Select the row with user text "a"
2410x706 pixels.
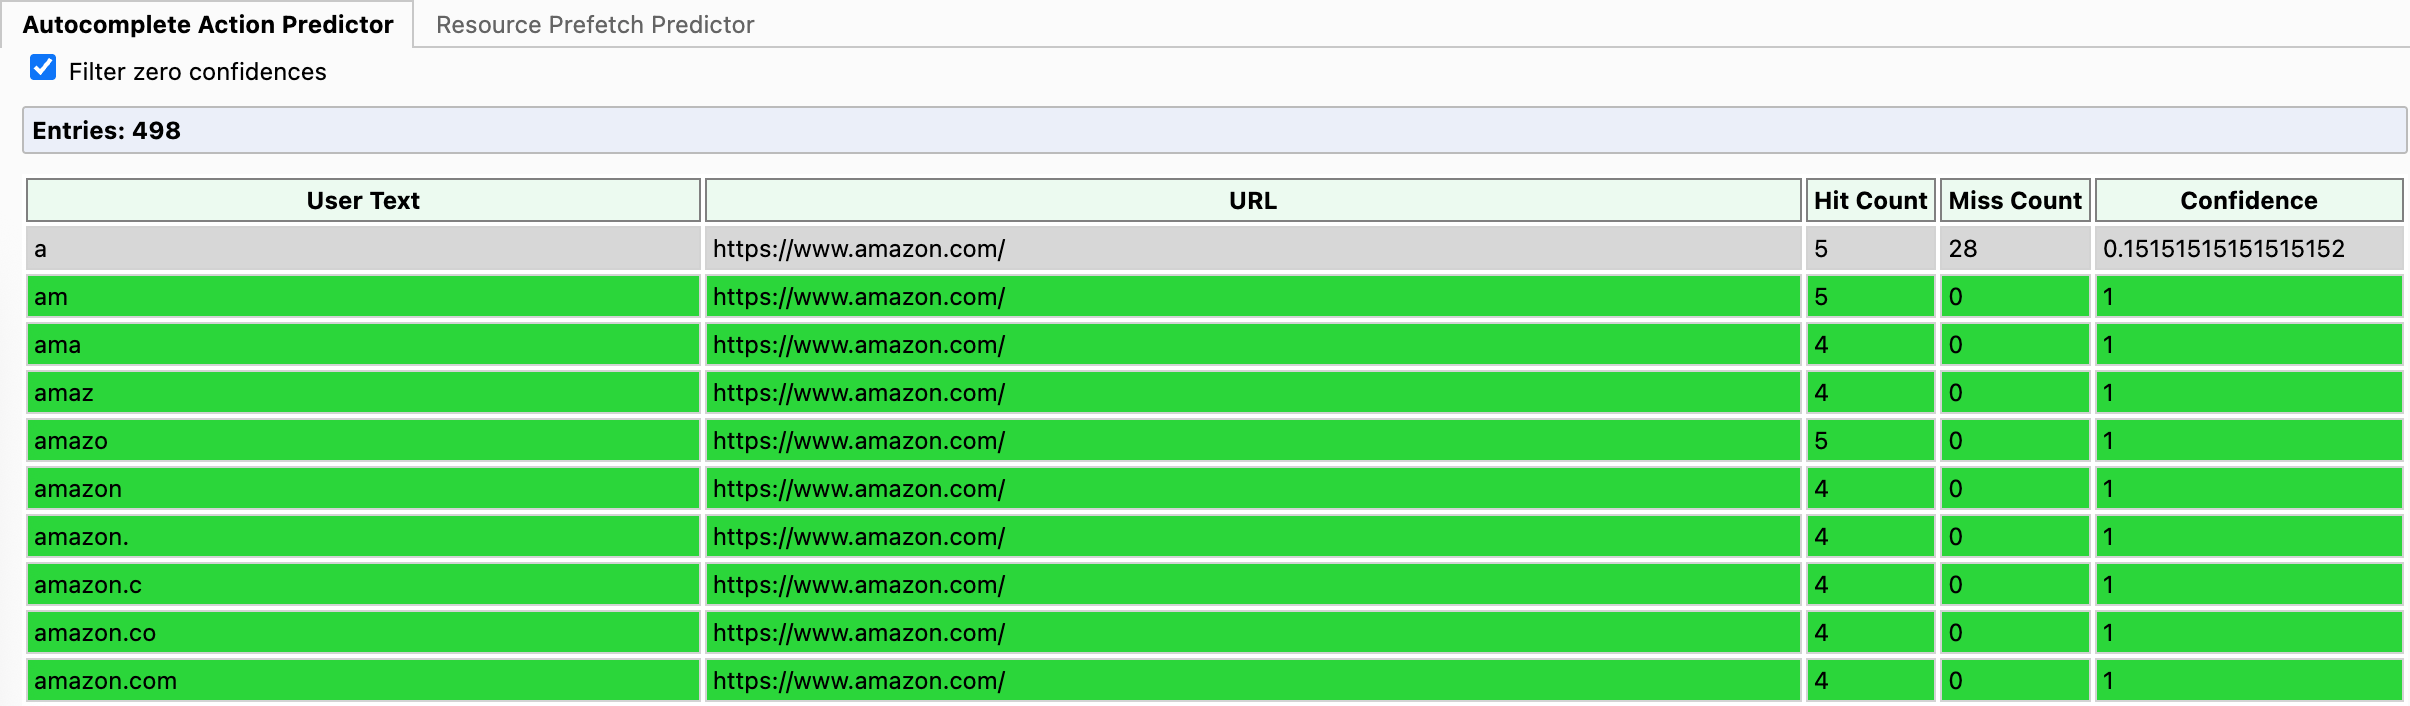[1214, 248]
